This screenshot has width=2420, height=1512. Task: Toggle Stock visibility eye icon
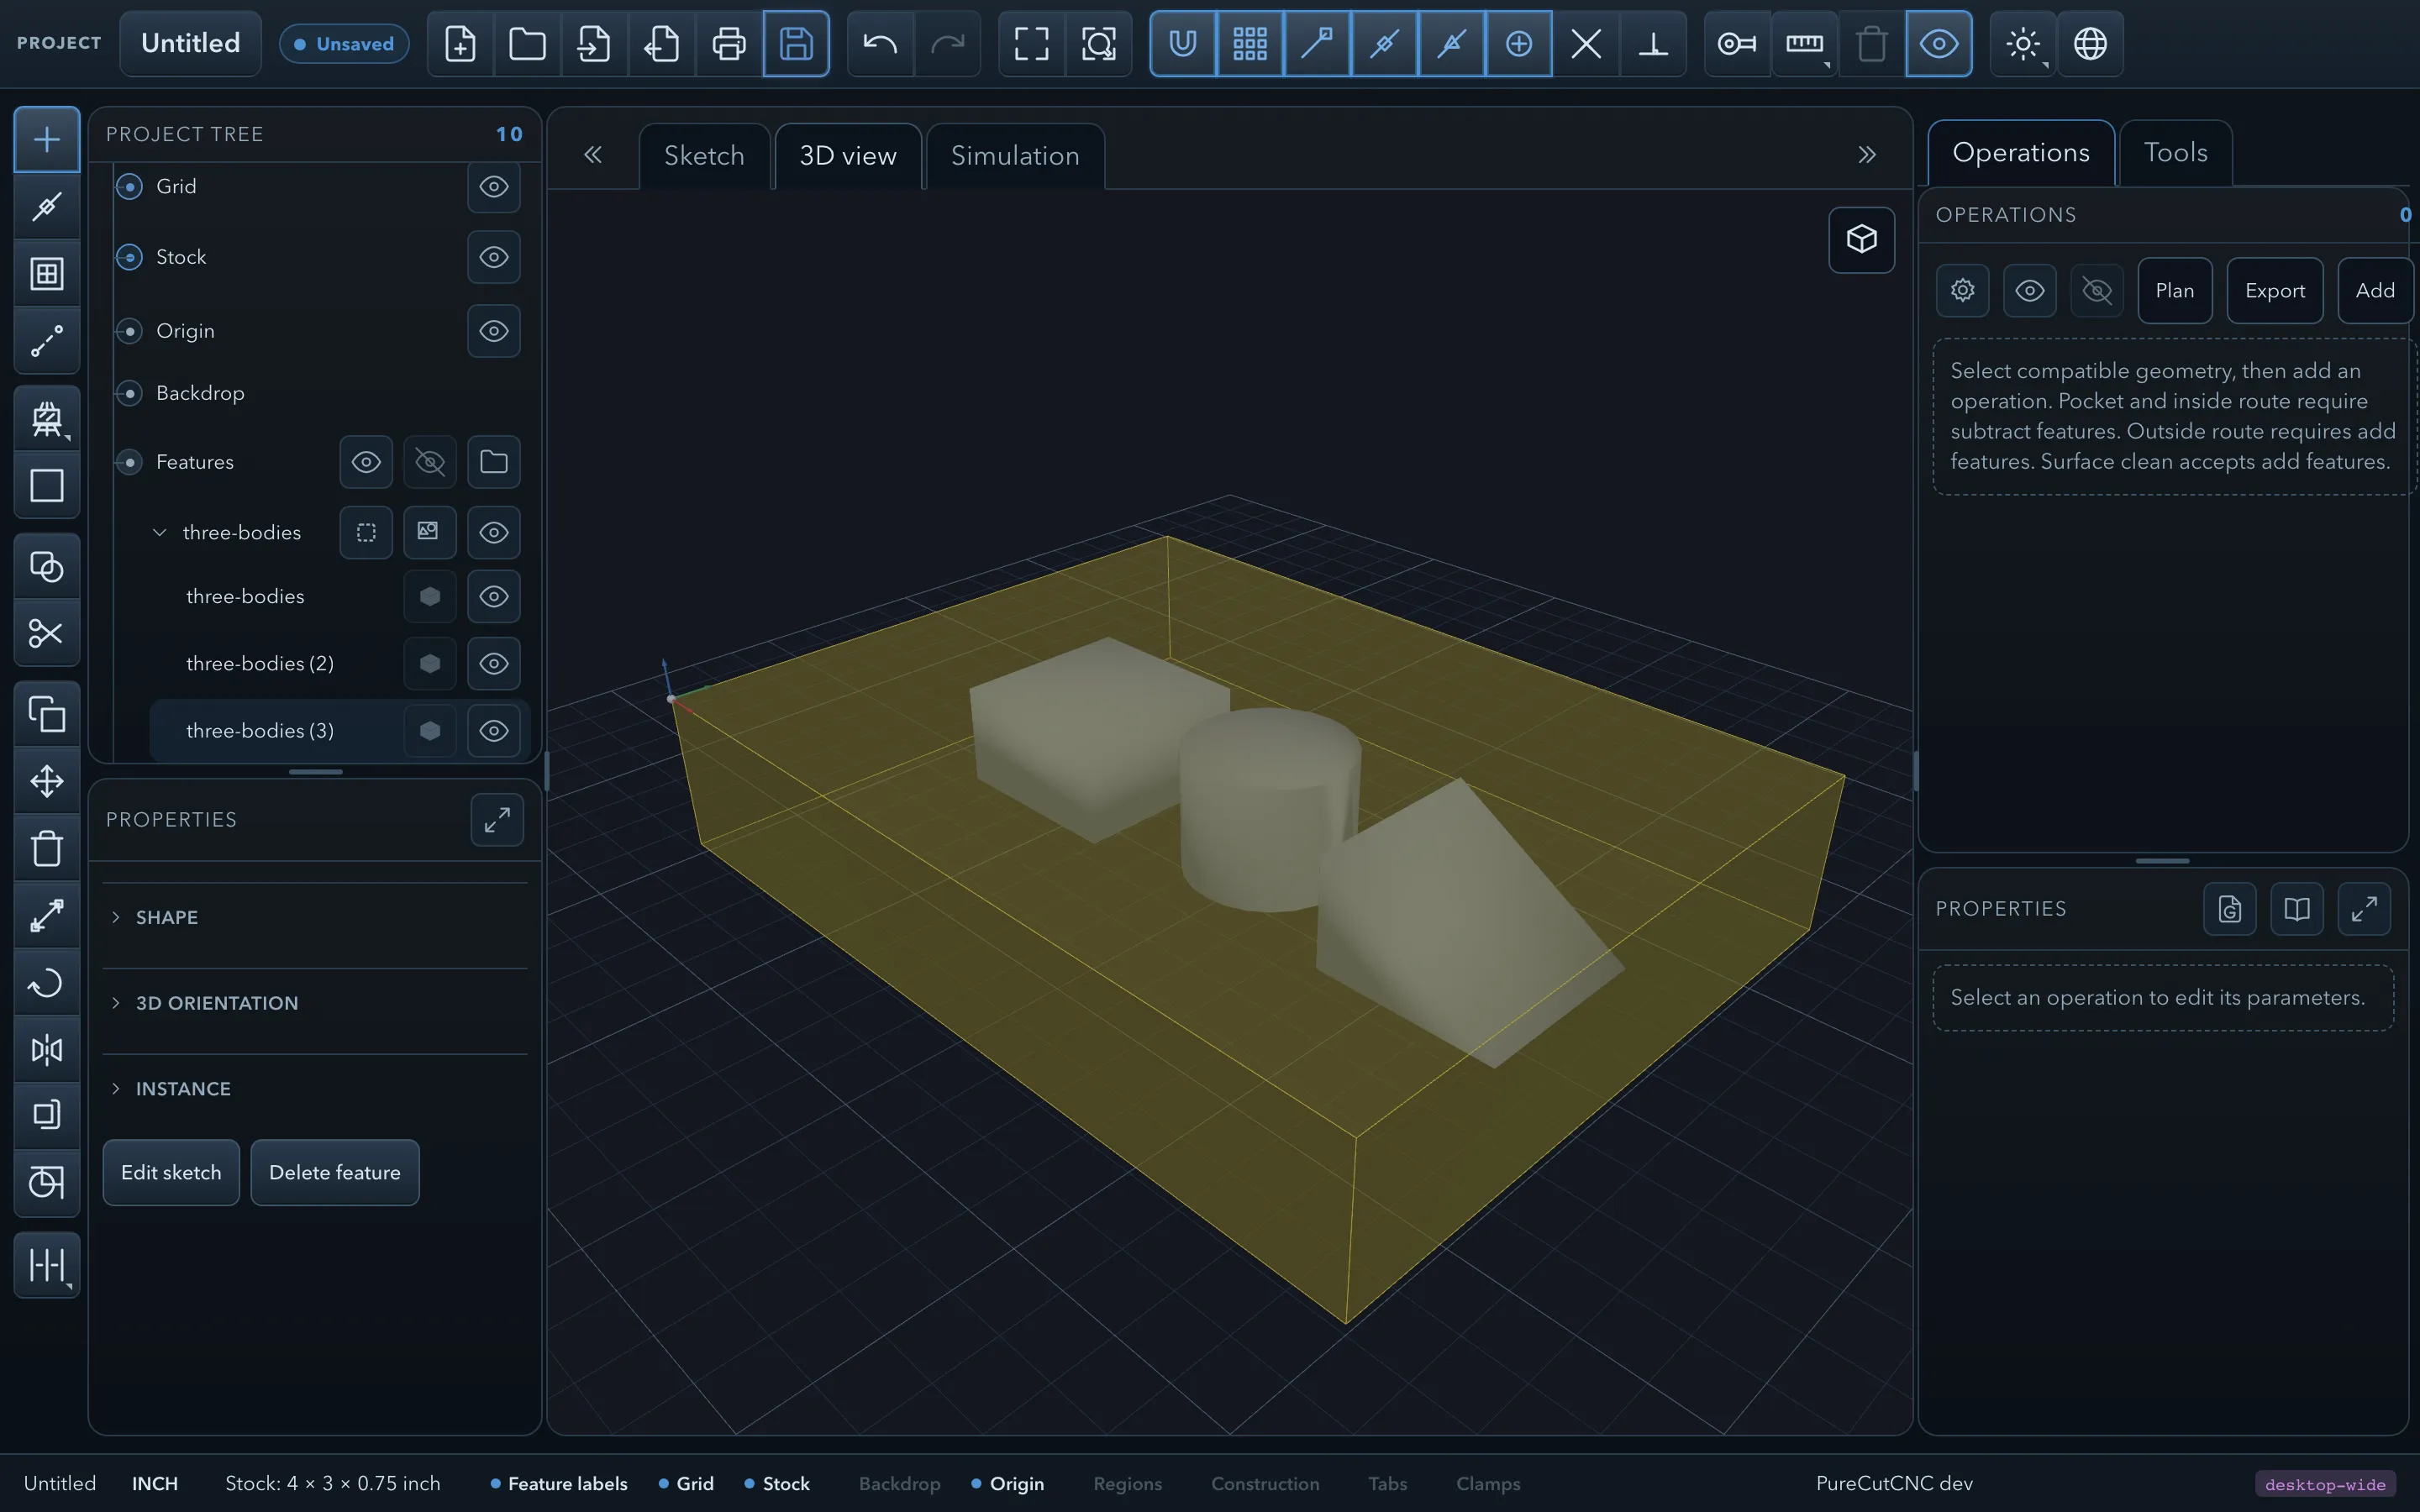pyautogui.click(x=494, y=257)
